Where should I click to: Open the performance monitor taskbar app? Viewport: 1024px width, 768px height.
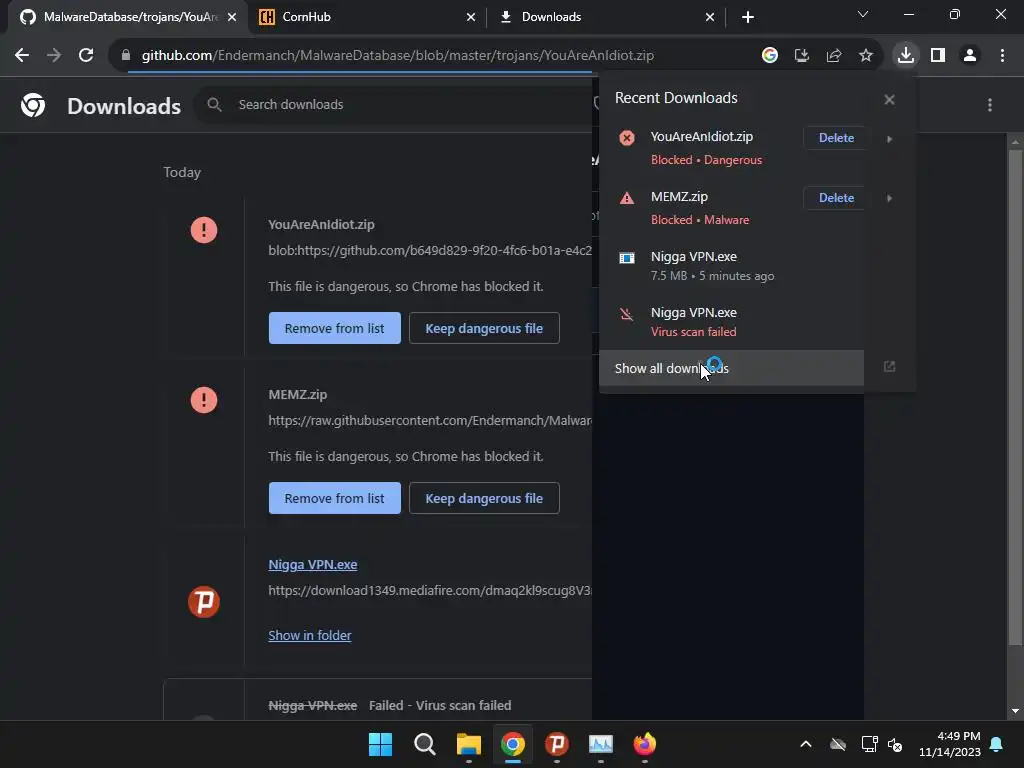click(601, 744)
